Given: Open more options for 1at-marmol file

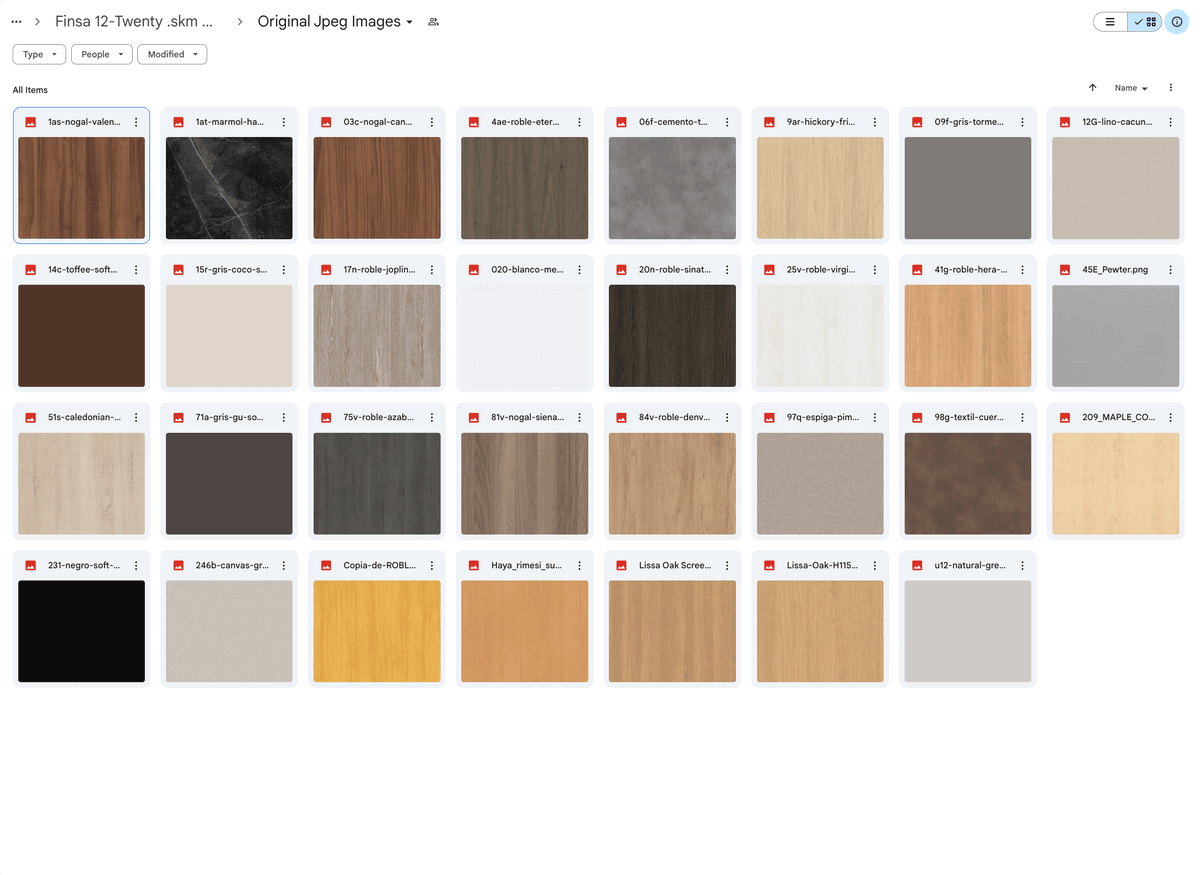Looking at the screenshot, I should 284,122.
